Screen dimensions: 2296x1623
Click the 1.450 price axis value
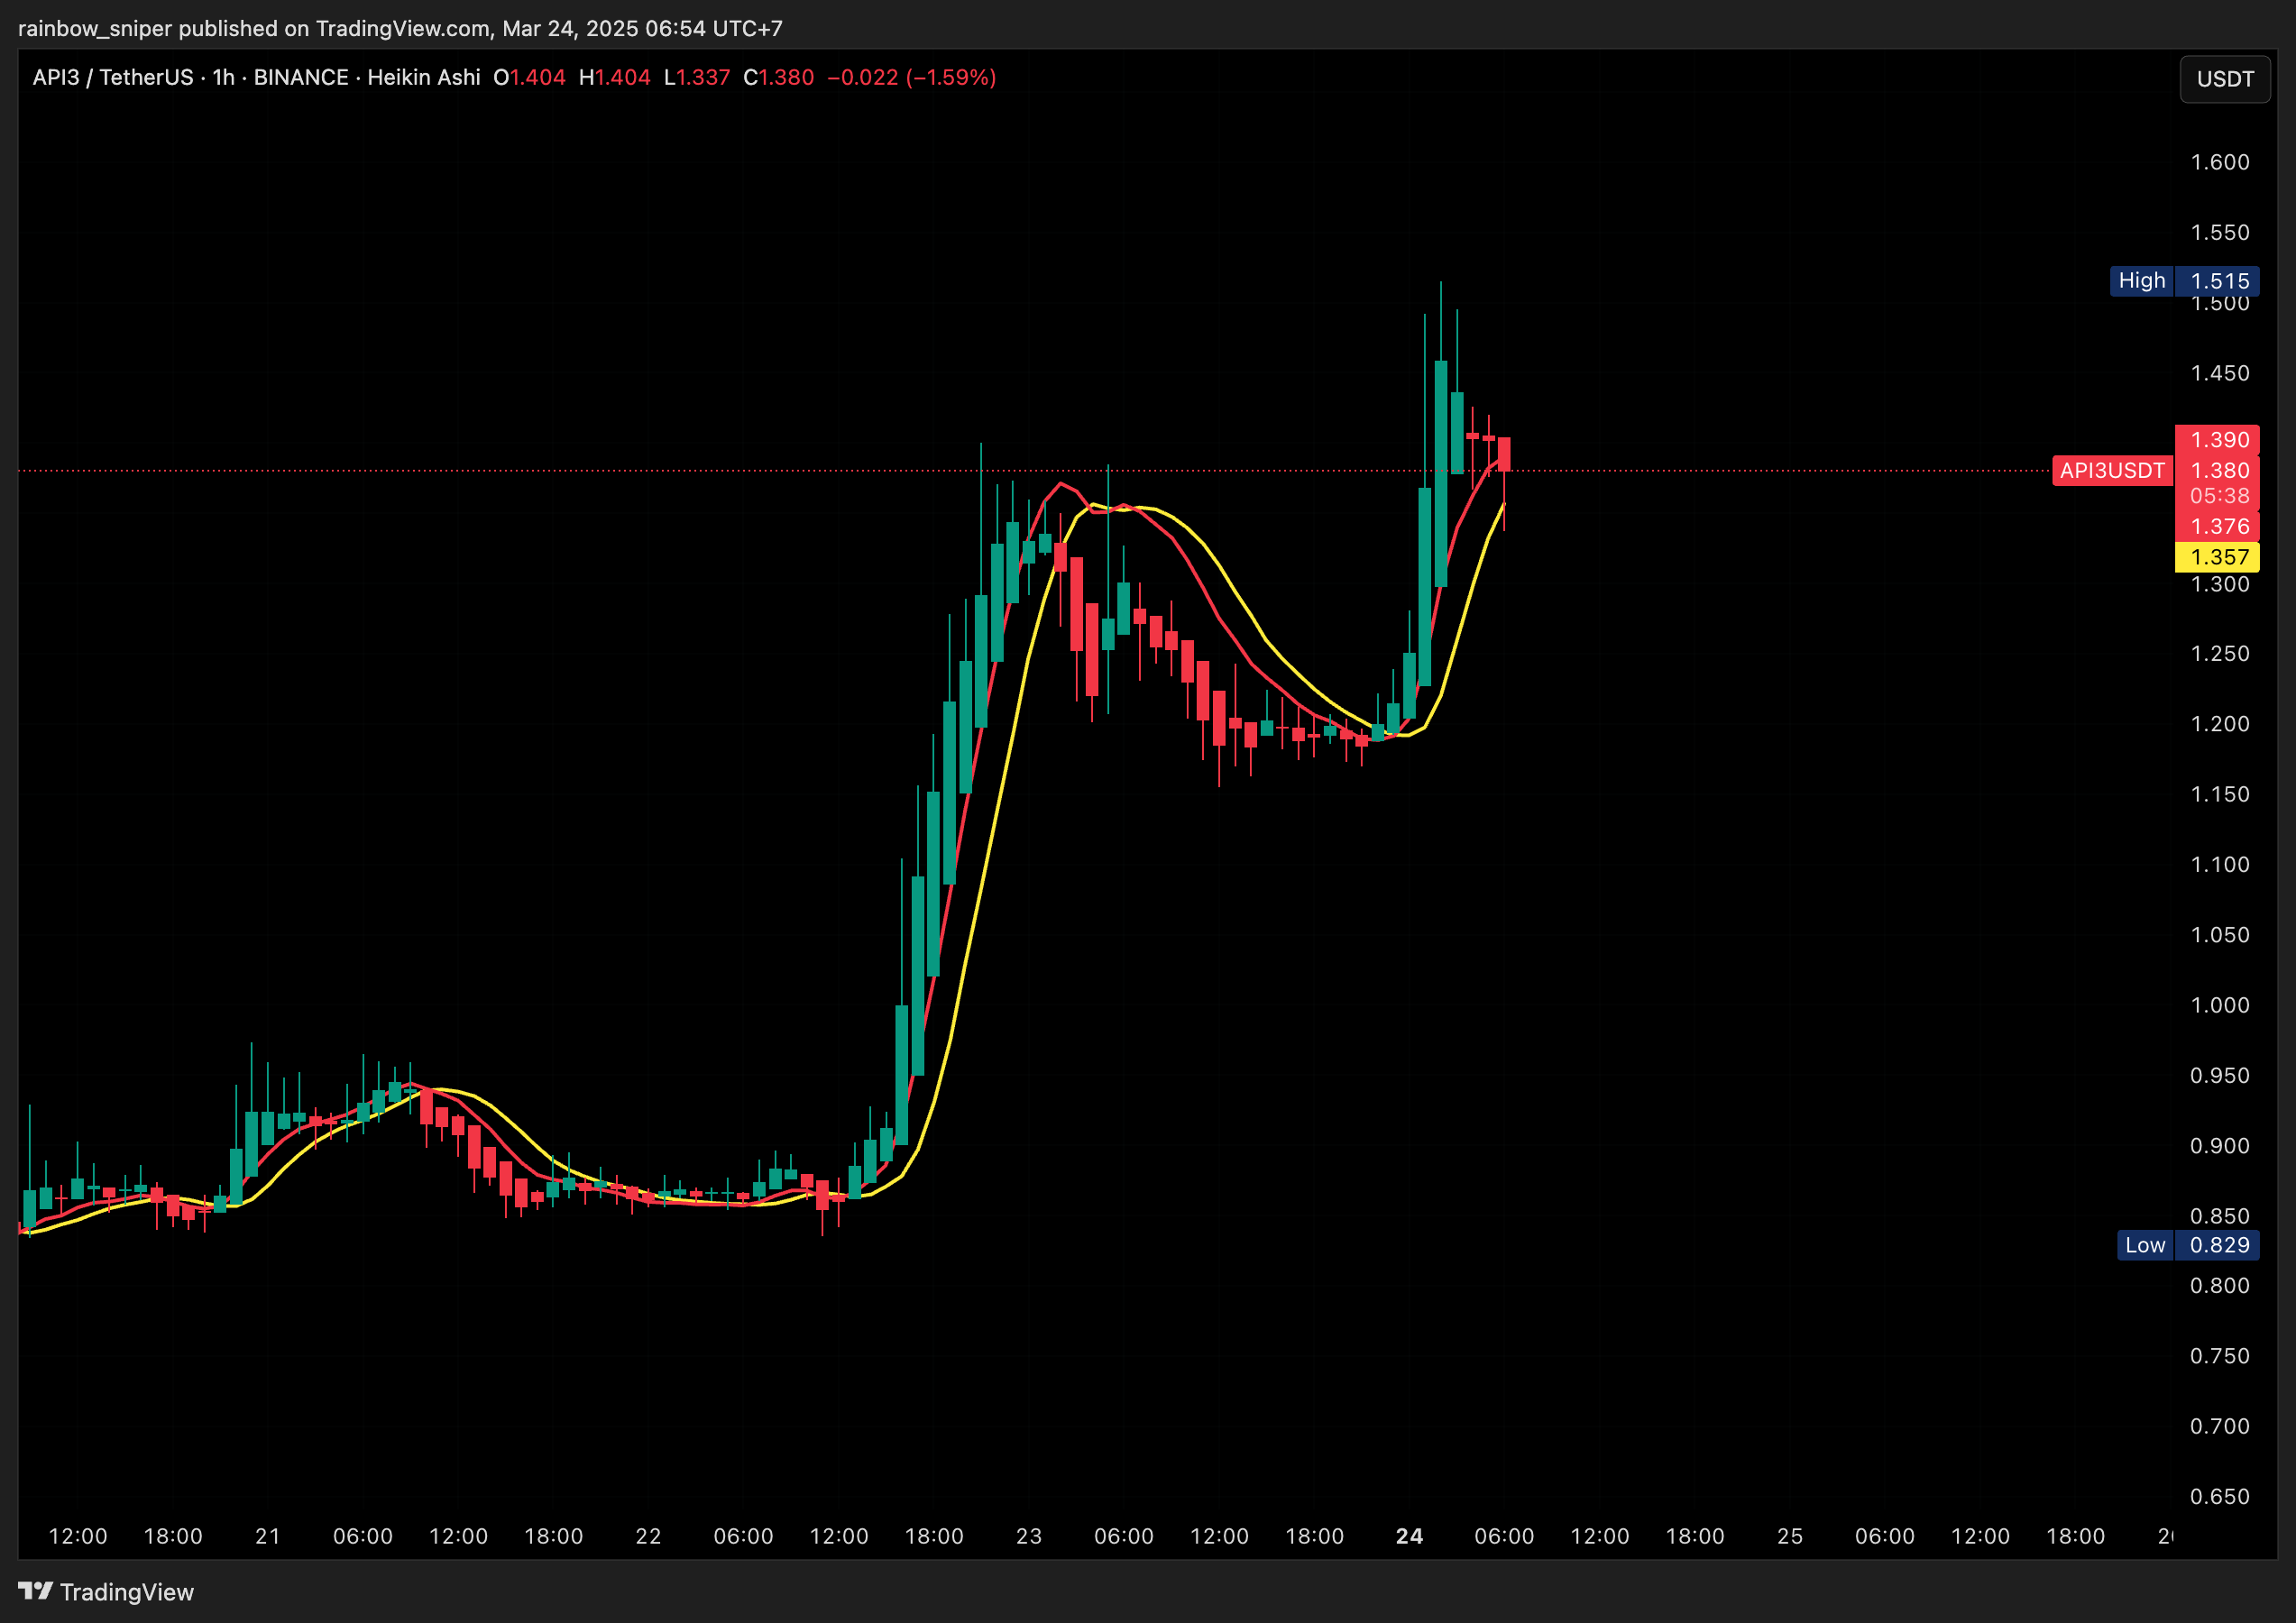point(2219,373)
